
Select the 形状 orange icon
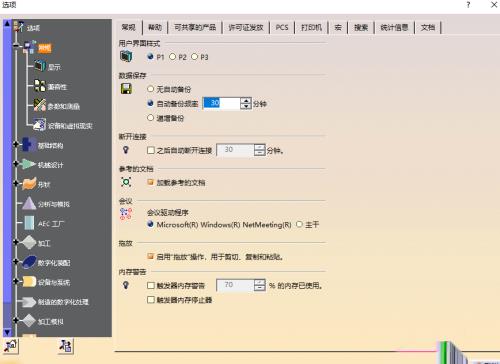pos(29,184)
